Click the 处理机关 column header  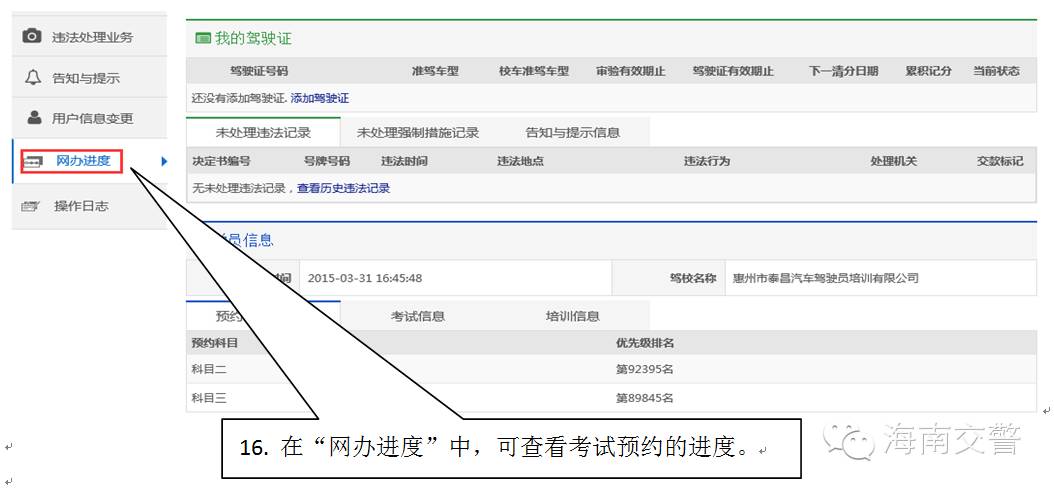pos(893,161)
